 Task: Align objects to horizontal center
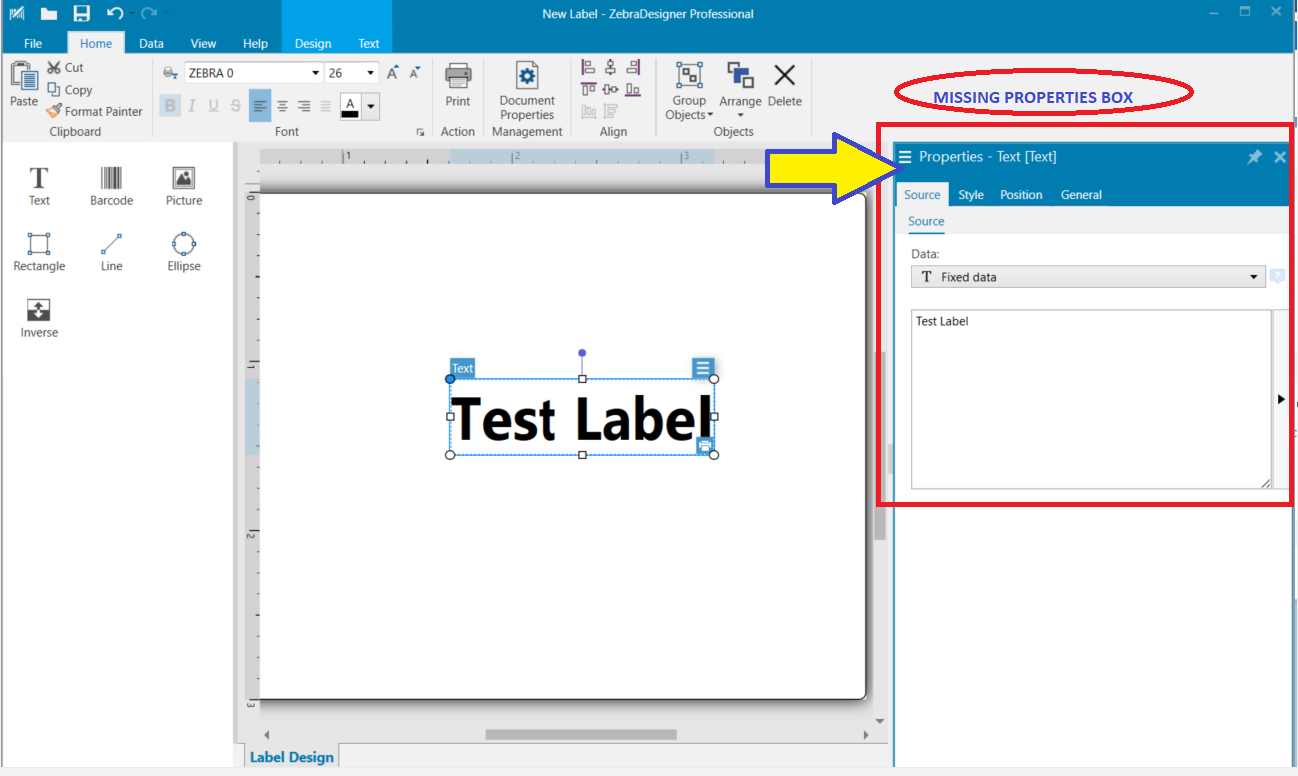point(610,68)
